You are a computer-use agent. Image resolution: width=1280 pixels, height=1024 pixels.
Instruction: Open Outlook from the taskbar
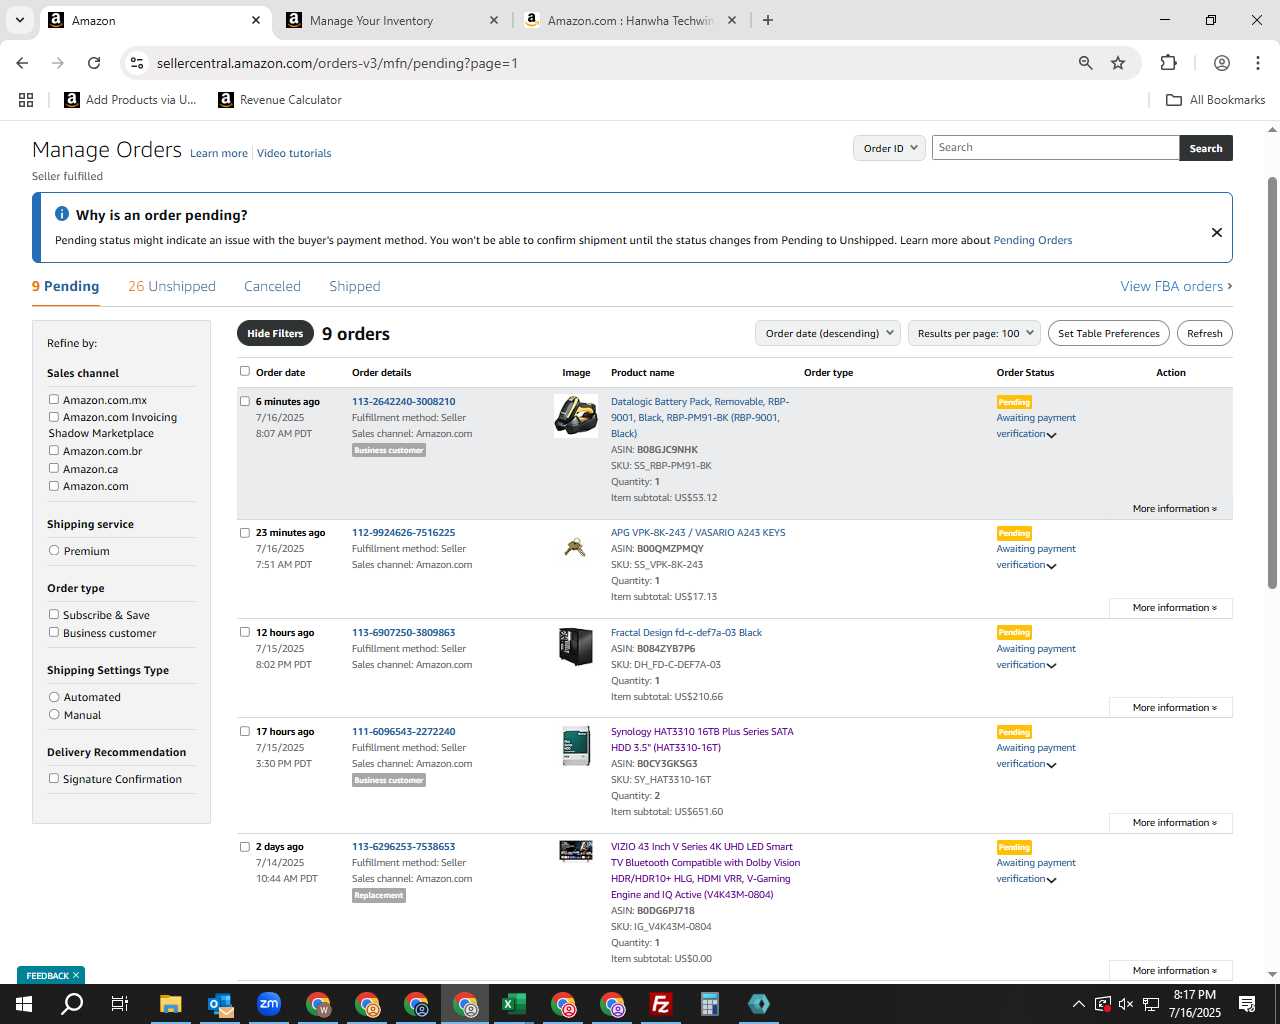point(220,1003)
